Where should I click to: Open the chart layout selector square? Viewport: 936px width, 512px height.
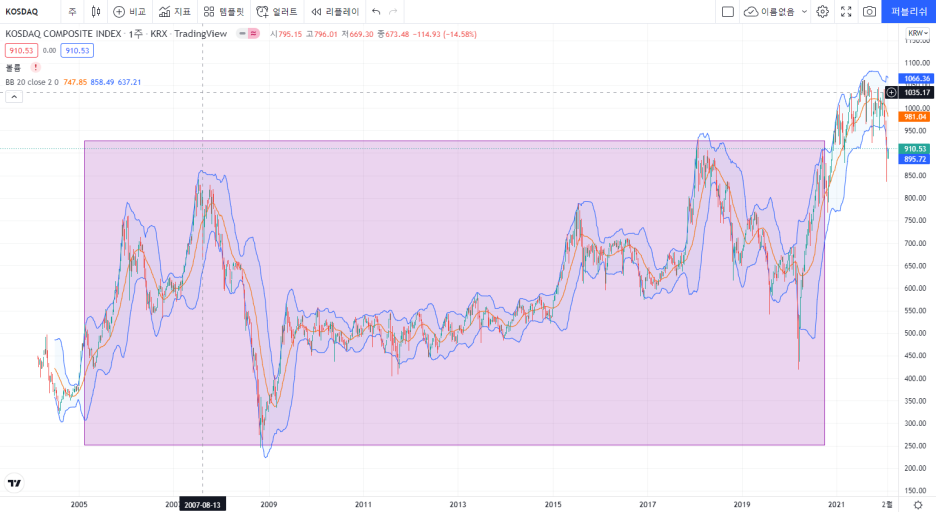pyautogui.click(x=728, y=11)
